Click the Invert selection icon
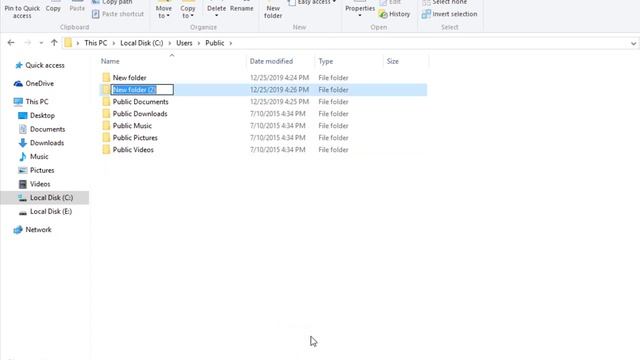This screenshot has height=360, width=640. tap(426, 14)
